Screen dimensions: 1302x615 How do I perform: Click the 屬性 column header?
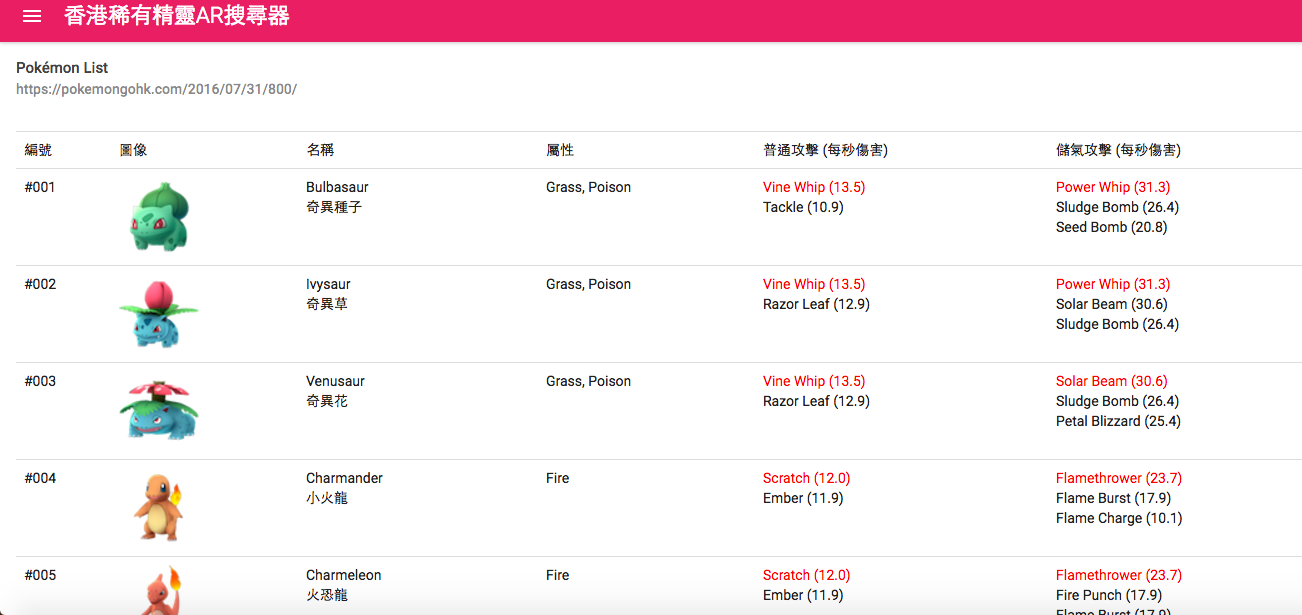coord(560,150)
